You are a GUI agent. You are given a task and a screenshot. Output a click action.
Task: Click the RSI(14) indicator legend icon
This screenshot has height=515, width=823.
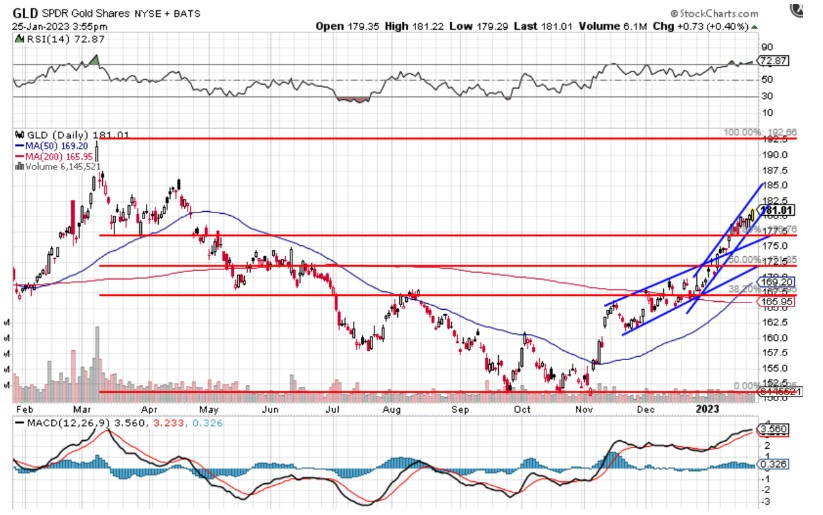[x=18, y=38]
